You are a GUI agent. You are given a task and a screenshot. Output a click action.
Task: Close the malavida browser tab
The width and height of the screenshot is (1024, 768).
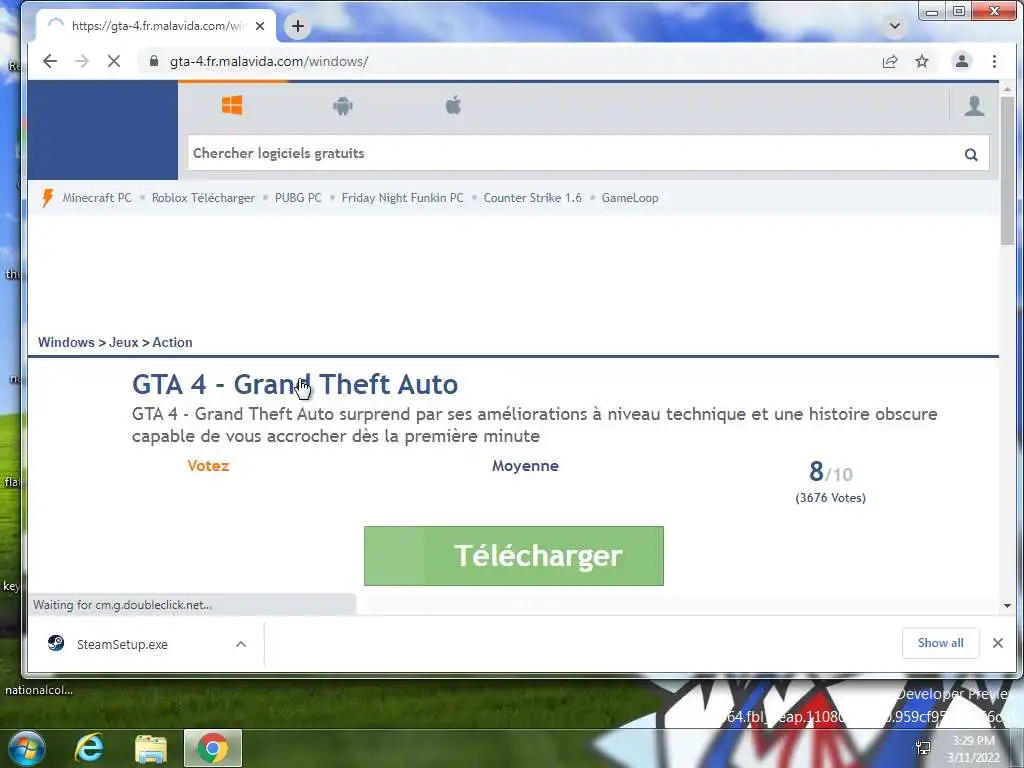click(260, 26)
